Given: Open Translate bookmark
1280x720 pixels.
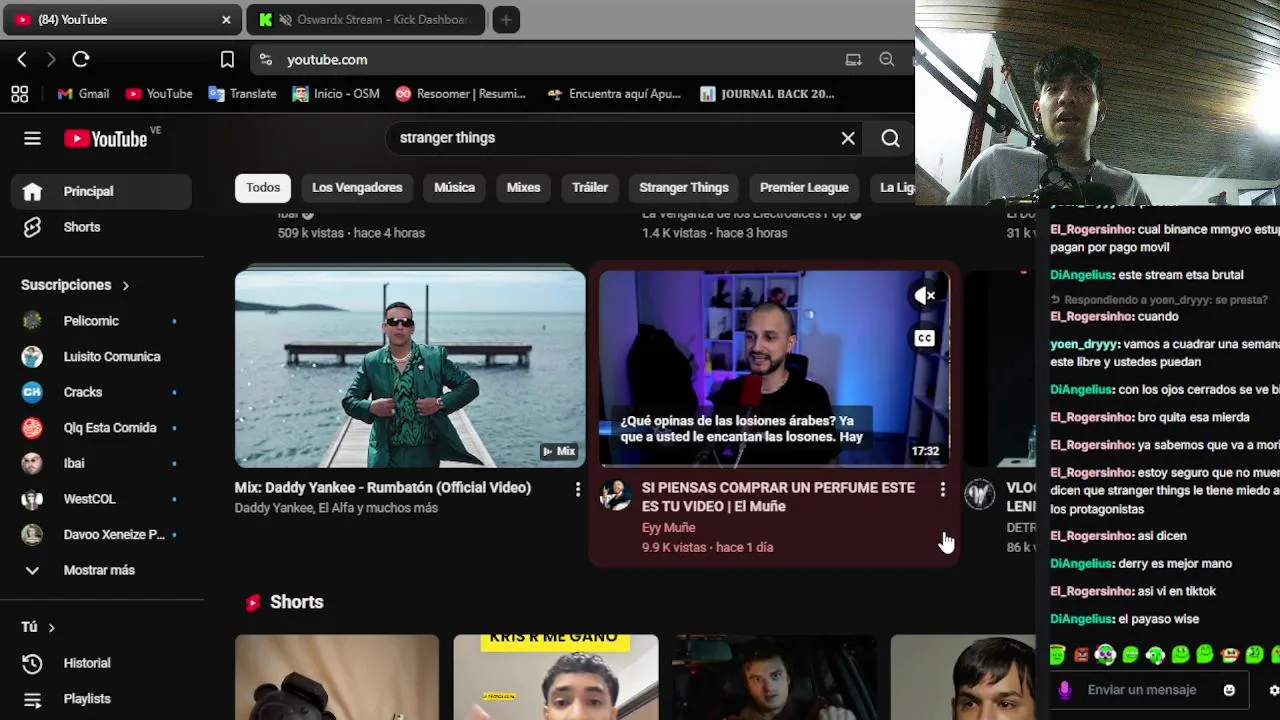Looking at the screenshot, I should click(242, 94).
